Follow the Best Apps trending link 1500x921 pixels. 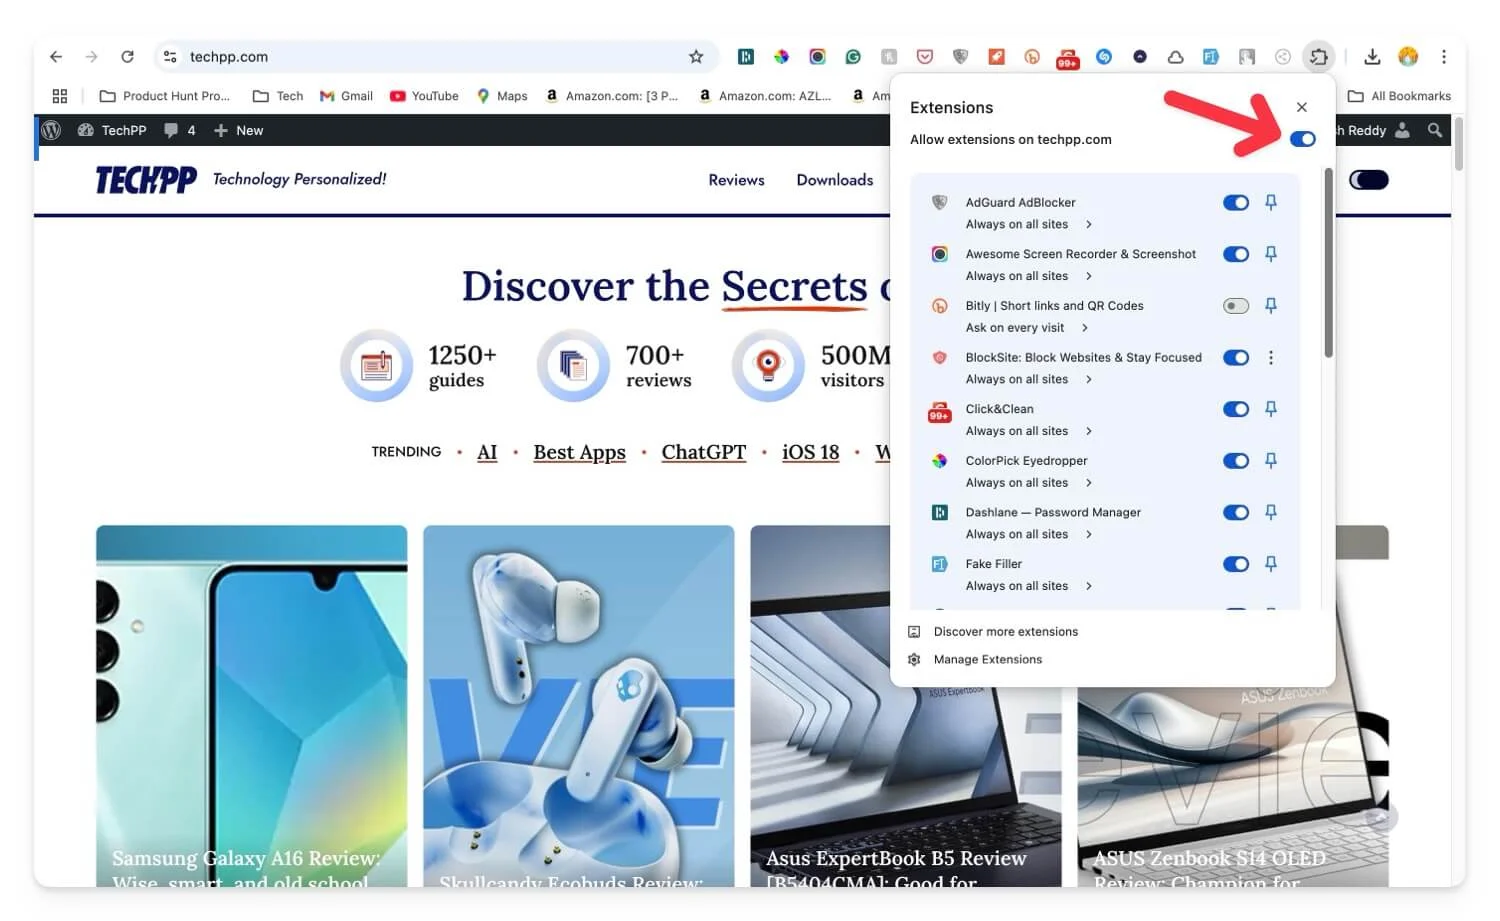click(x=579, y=452)
